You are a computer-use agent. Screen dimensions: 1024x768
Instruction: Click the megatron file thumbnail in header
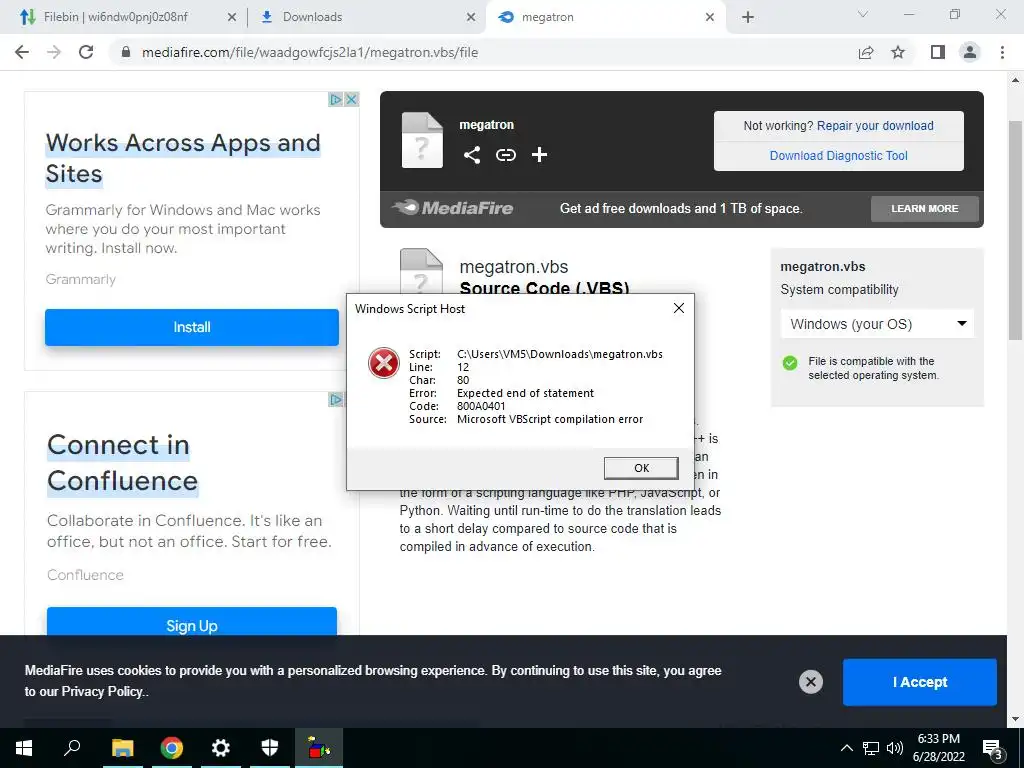(x=422, y=140)
